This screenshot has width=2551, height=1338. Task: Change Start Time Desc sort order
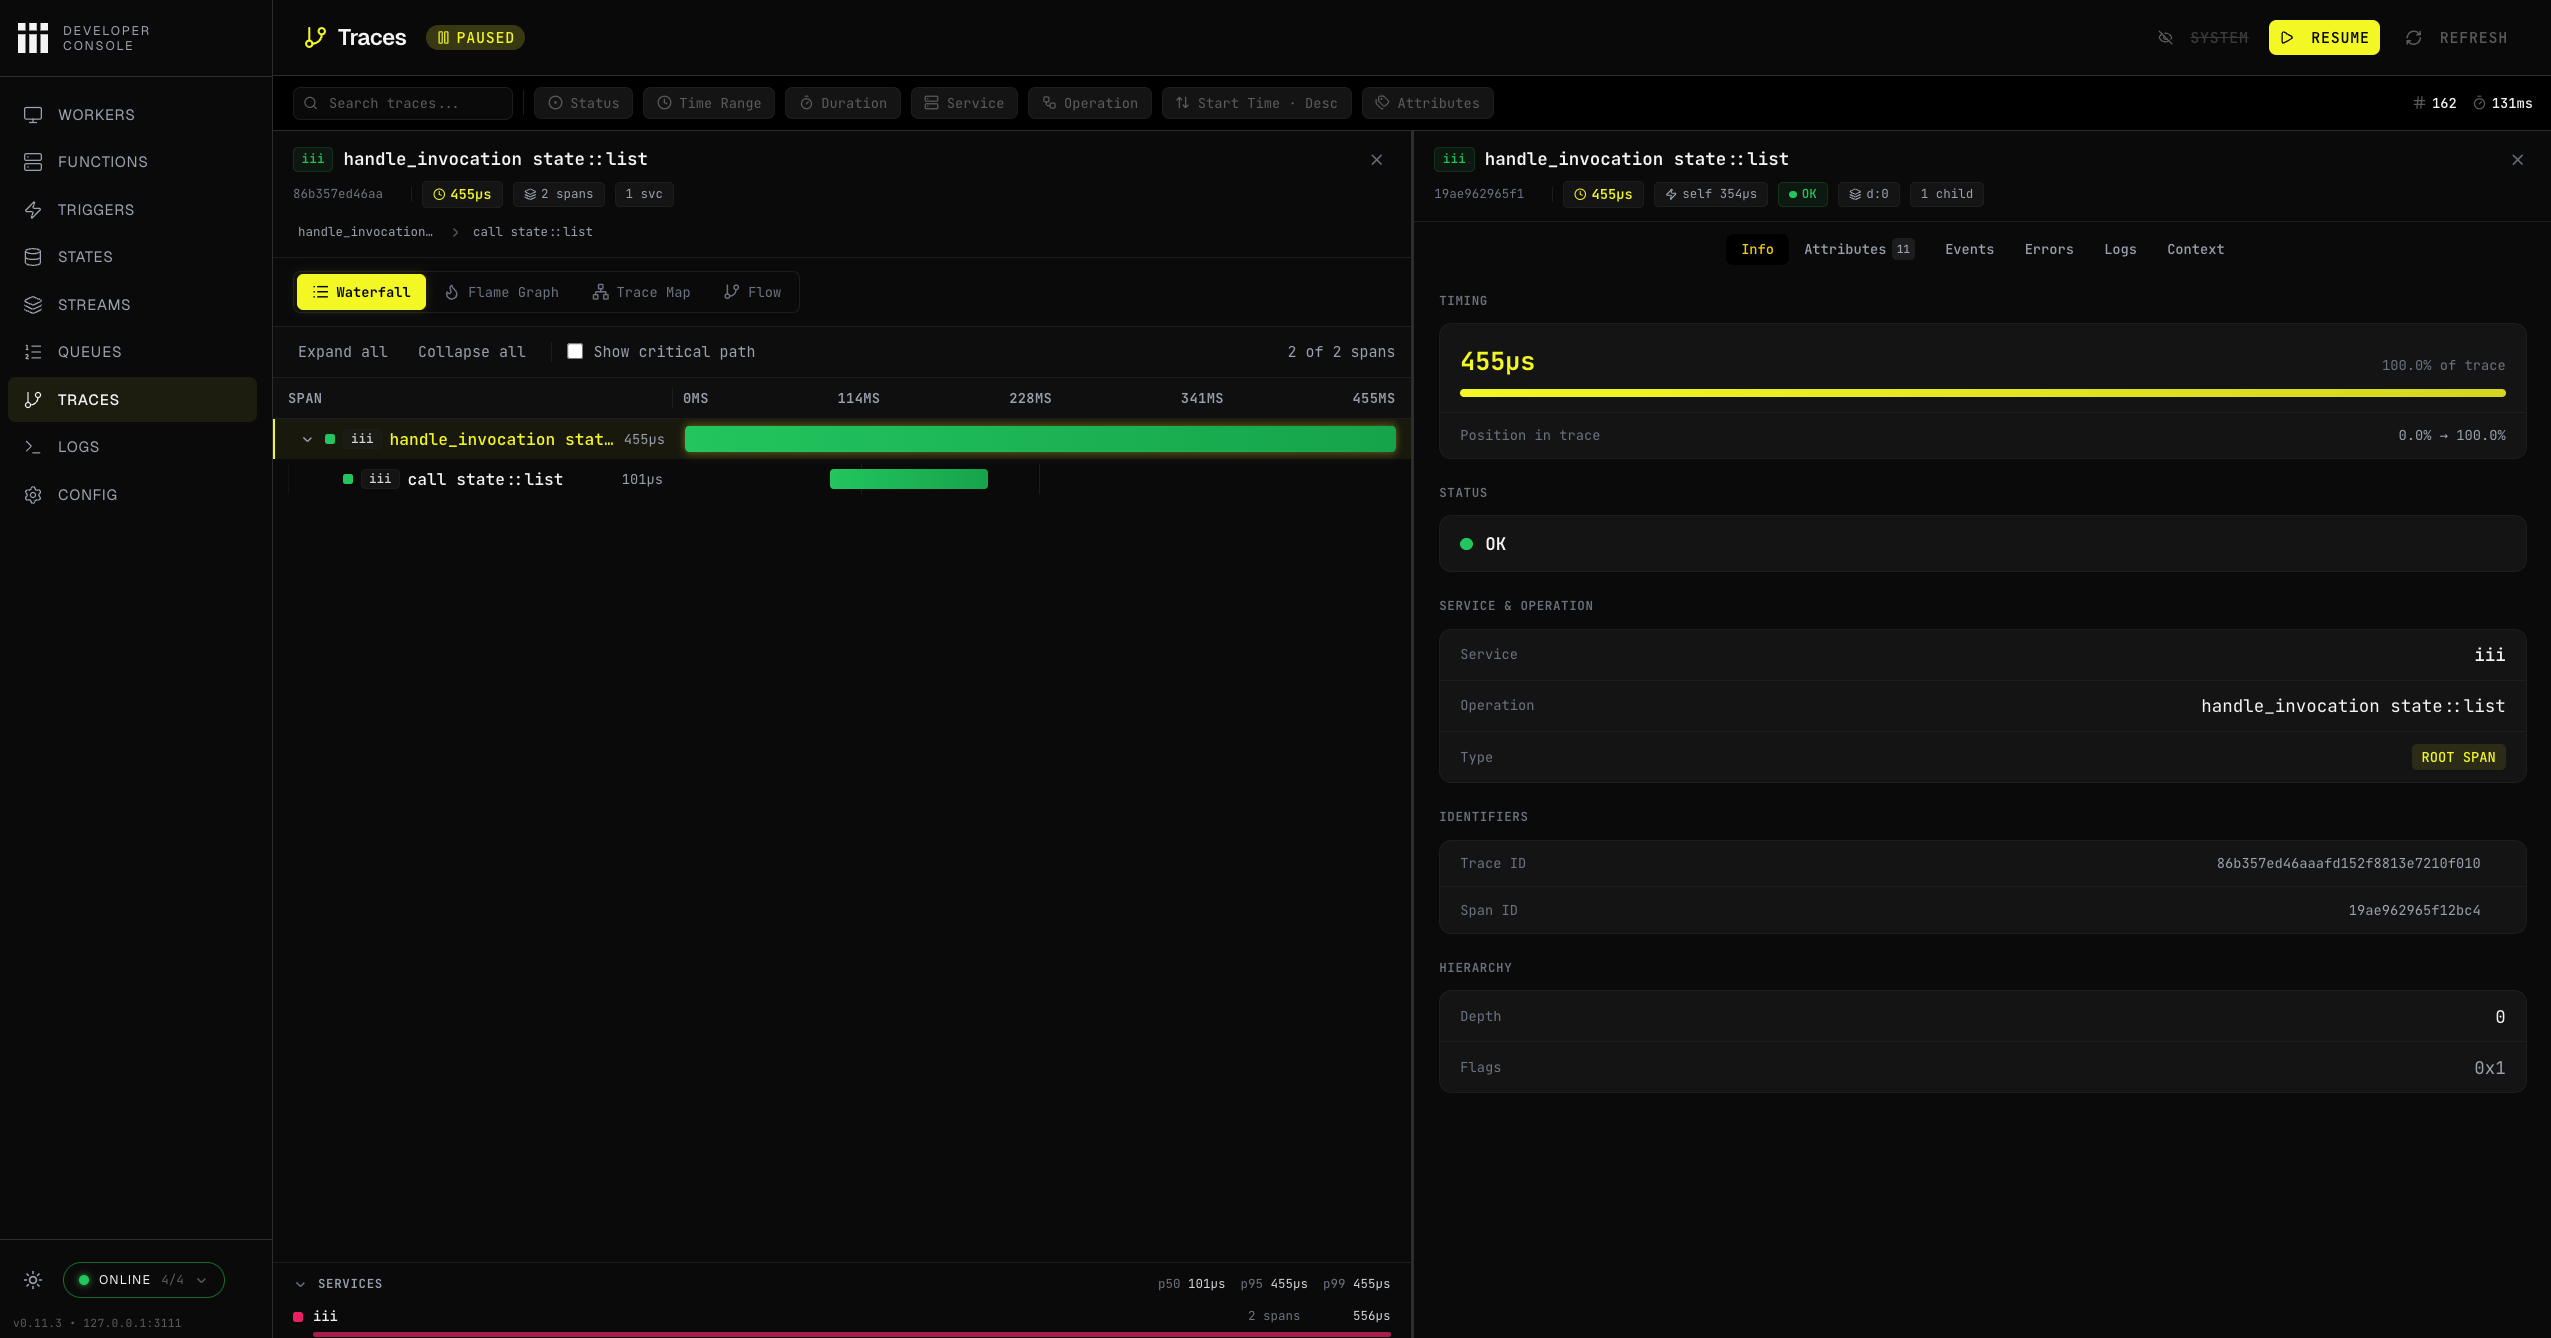tap(1257, 103)
